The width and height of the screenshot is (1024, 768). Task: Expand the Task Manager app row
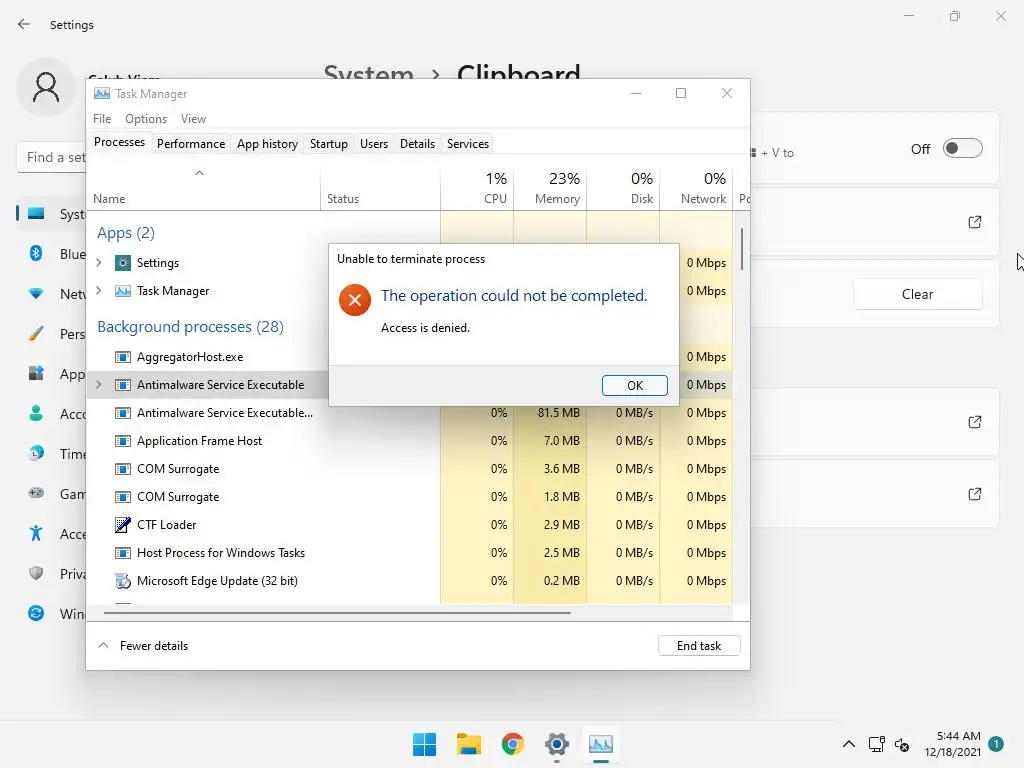click(99, 291)
